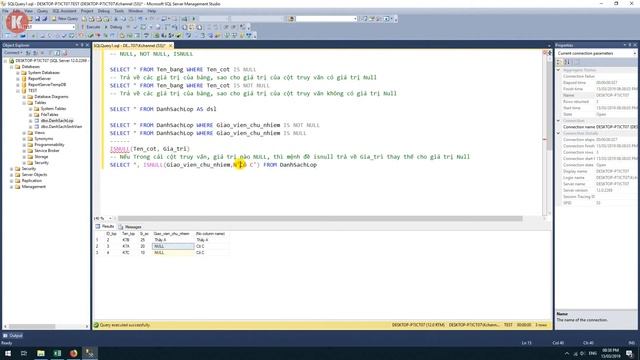Screen dimensions: 640x360
Task: Expand the Programmability node
Action: [x=24, y=144]
